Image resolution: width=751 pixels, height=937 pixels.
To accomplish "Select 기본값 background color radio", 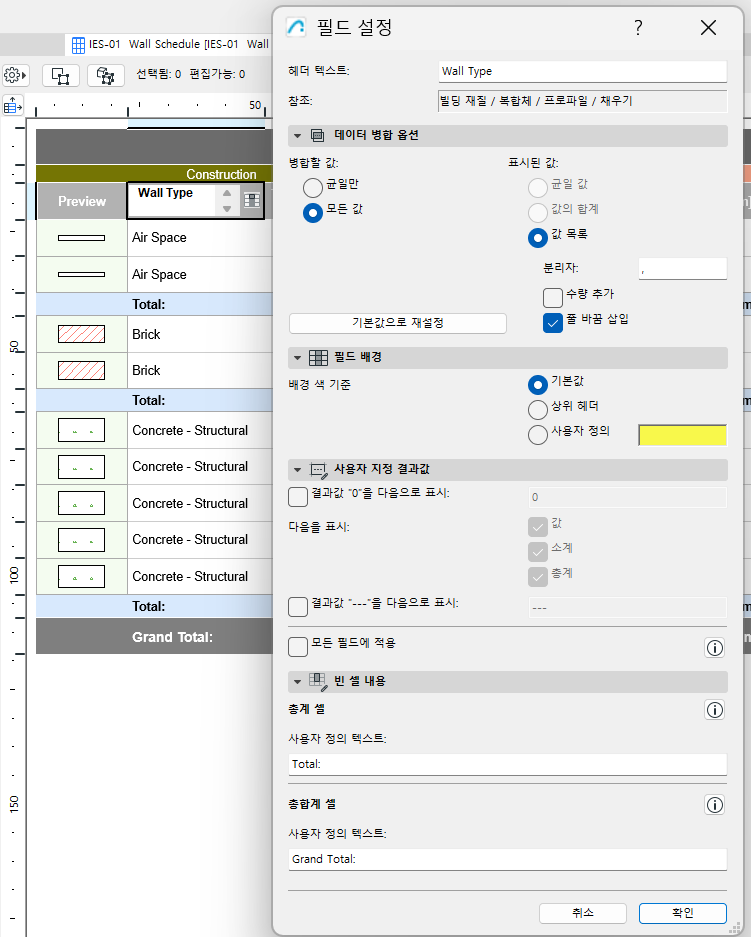I will pyautogui.click(x=538, y=385).
